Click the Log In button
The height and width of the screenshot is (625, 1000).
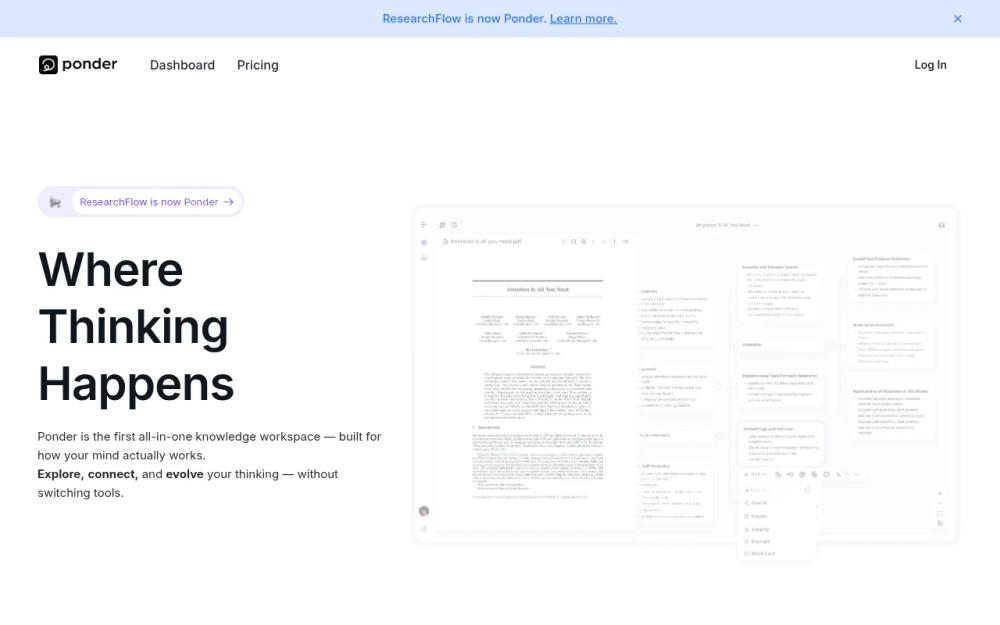click(930, 64)
